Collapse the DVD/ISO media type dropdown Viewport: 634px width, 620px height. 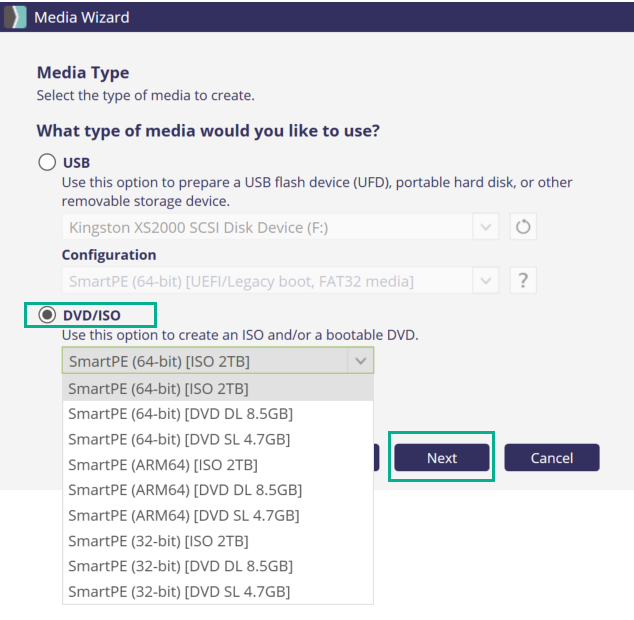coord(359,361)
